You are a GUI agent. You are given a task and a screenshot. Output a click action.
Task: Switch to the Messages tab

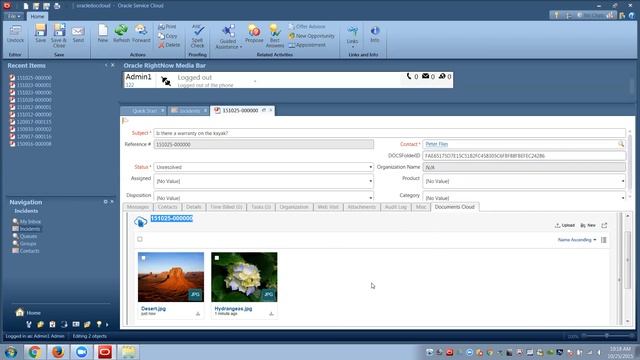[138, 207]
